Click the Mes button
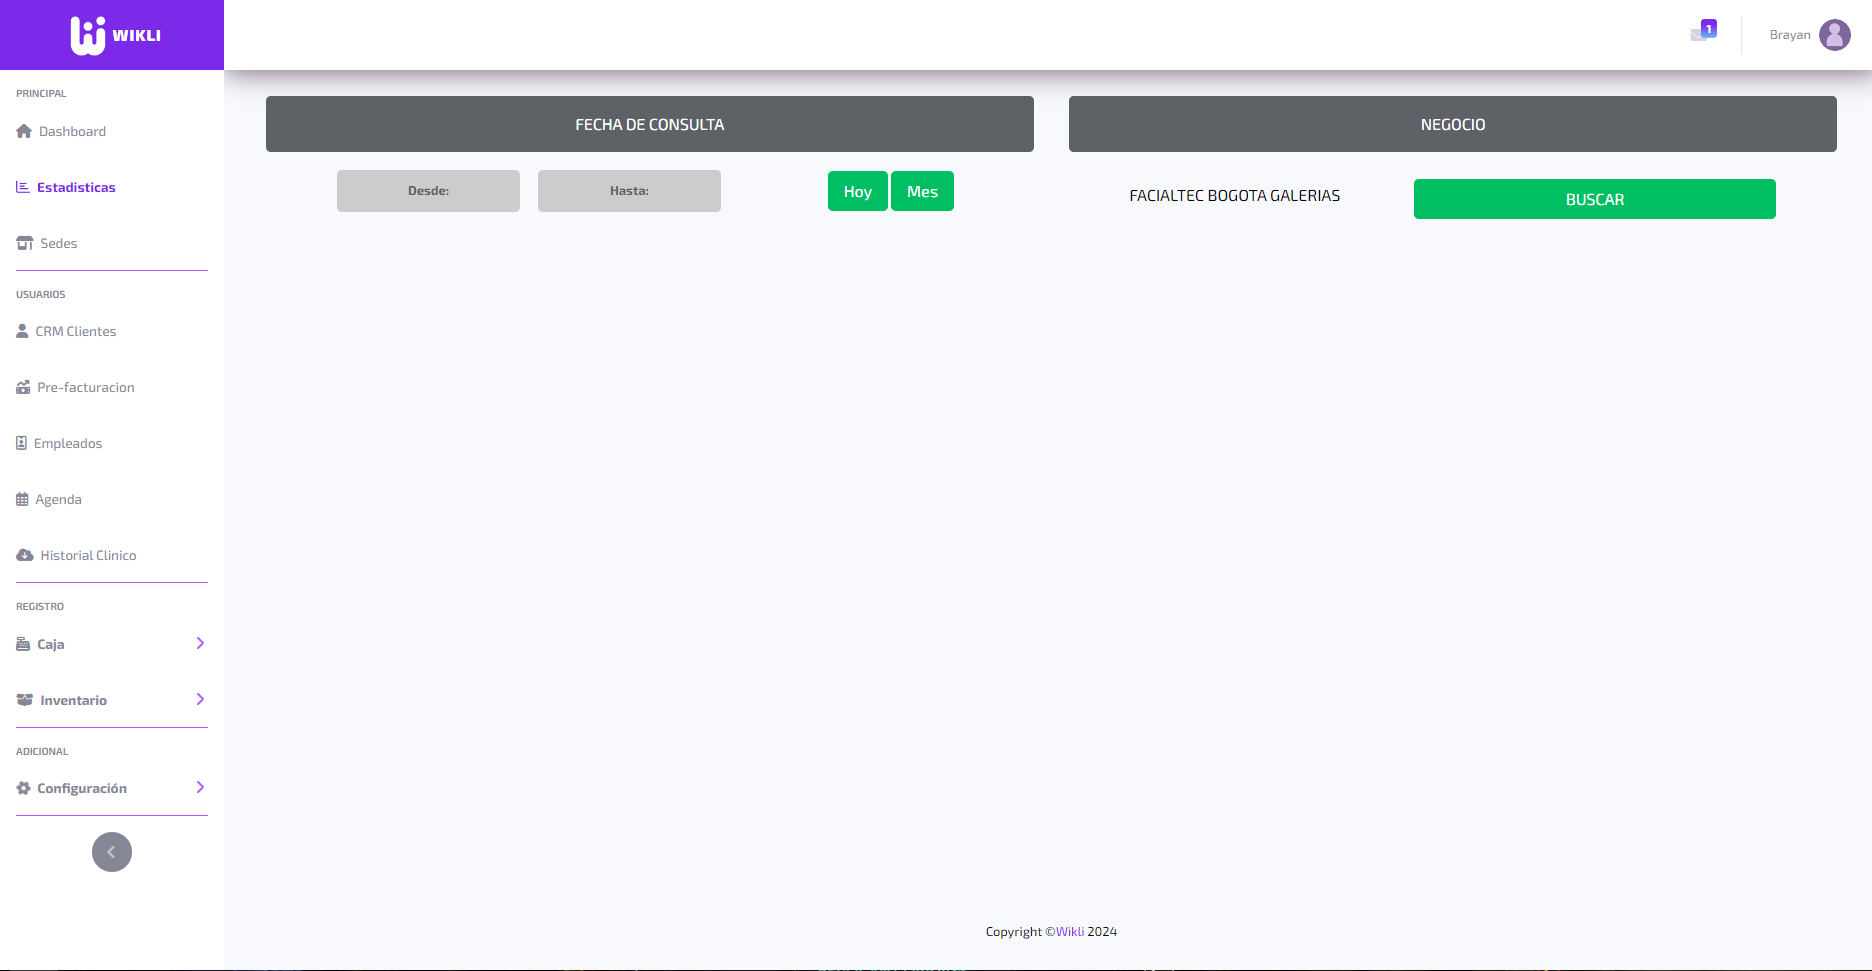1872x971 pixels. click(922, 191)
